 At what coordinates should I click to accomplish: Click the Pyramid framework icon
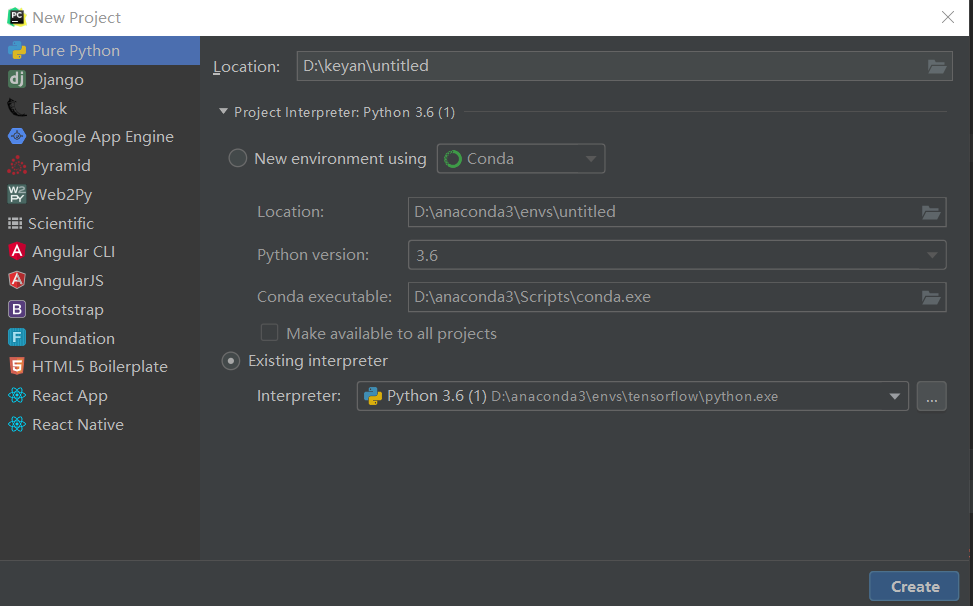16,166
